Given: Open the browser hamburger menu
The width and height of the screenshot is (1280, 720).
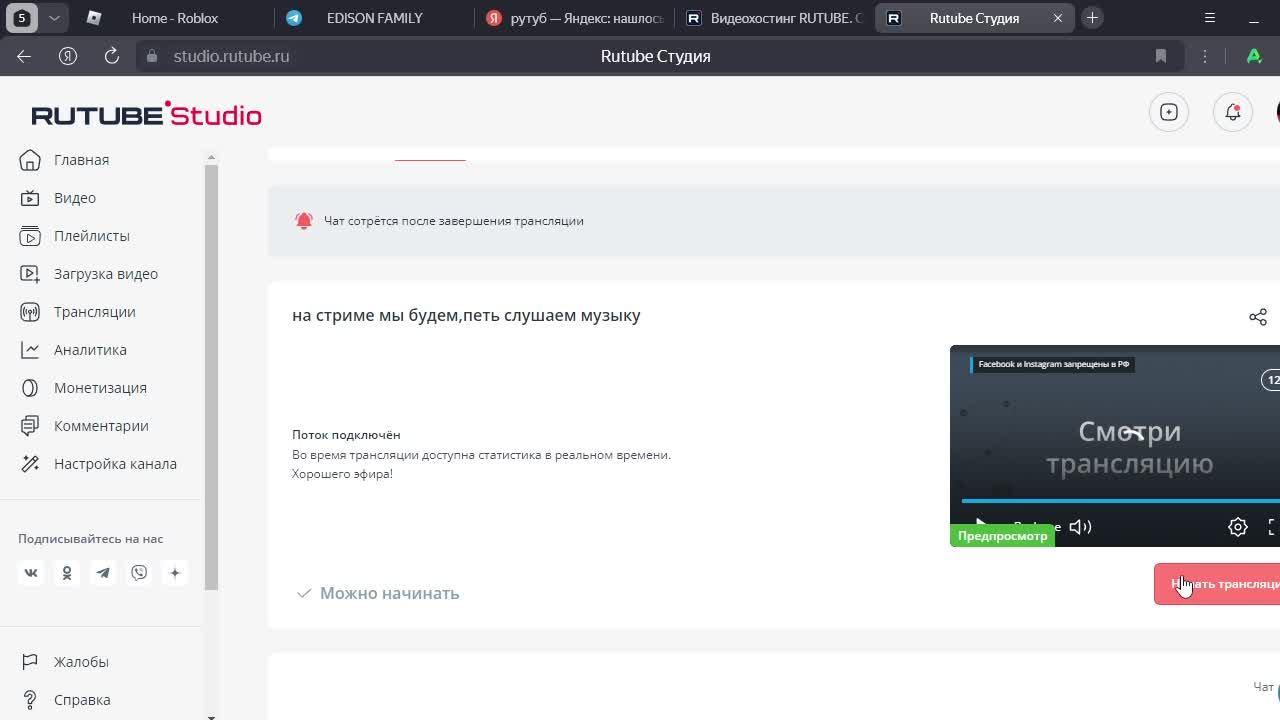Looking at the screenshot, I should coord(1209,18).
